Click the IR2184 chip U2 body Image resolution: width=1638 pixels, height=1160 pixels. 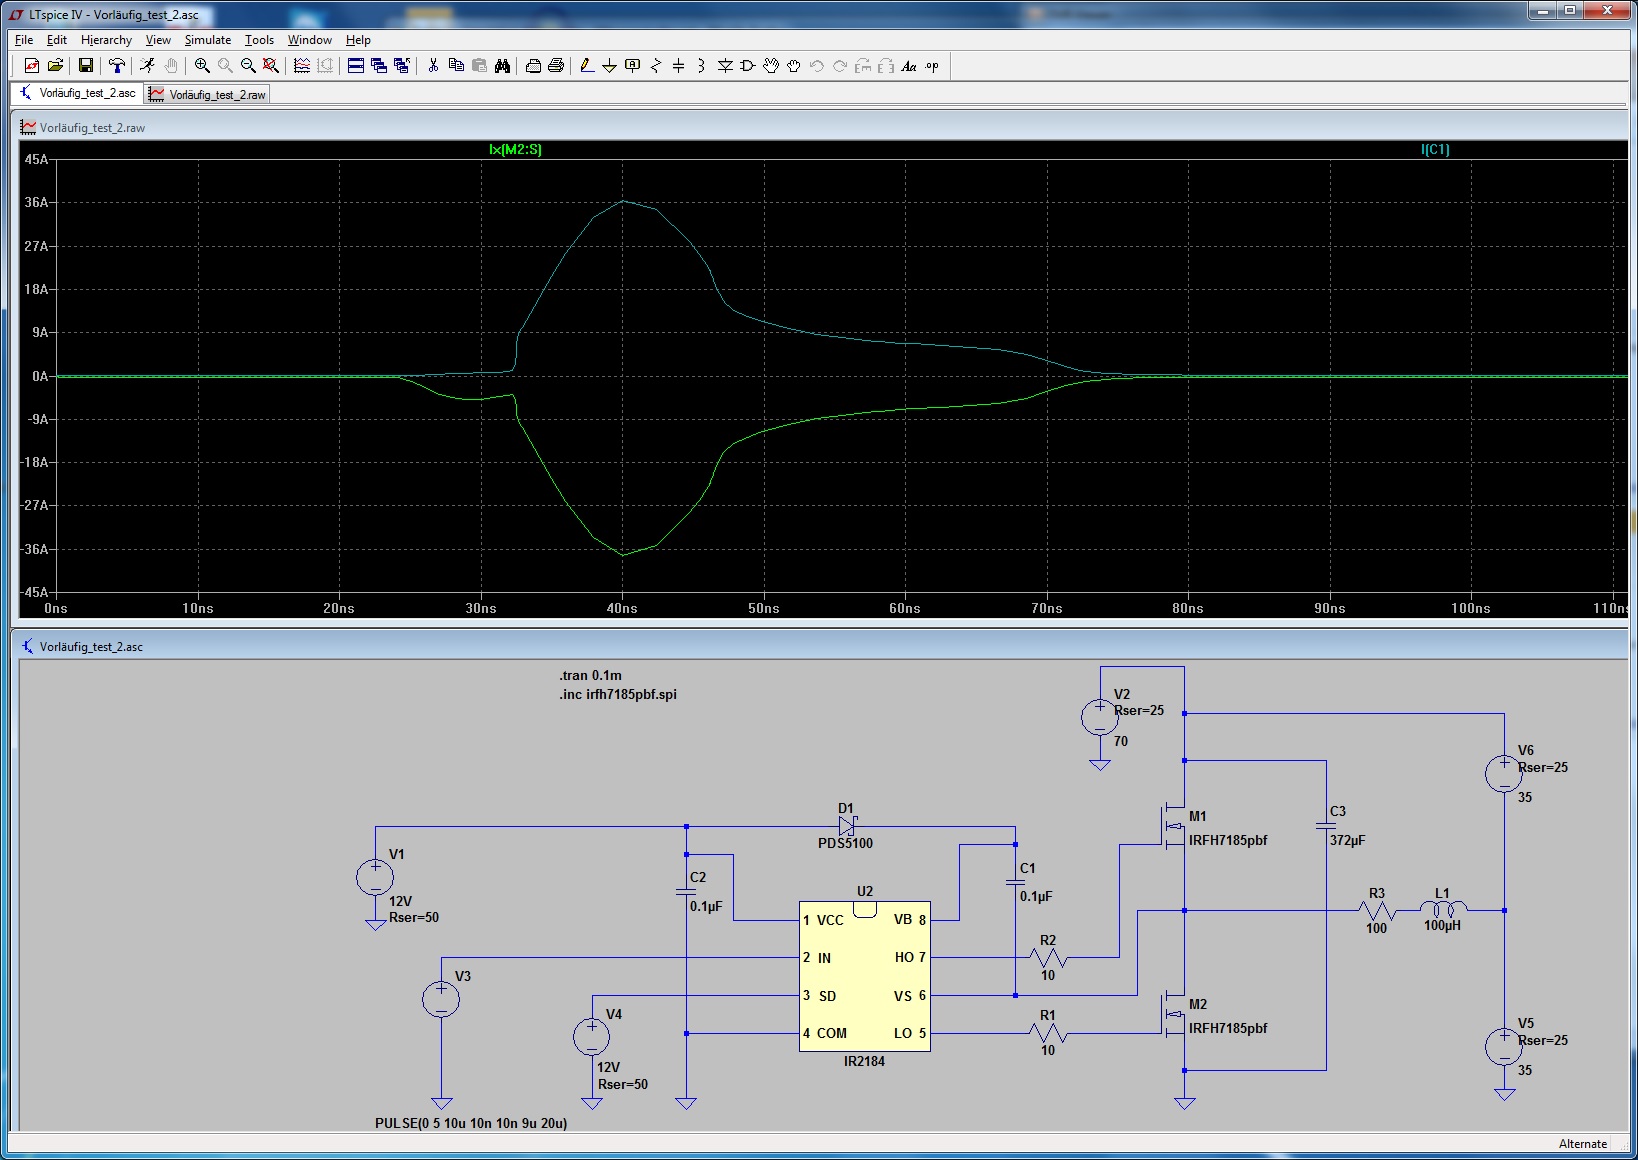coord(865,976)
